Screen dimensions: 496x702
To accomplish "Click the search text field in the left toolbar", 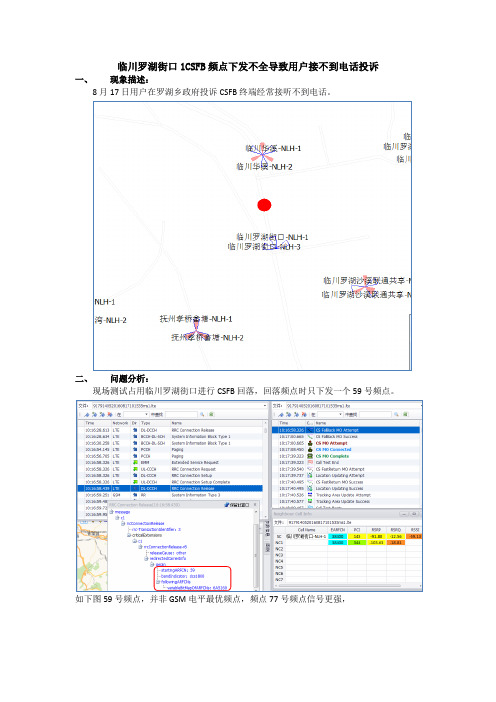I will click(x=181, y=414).
